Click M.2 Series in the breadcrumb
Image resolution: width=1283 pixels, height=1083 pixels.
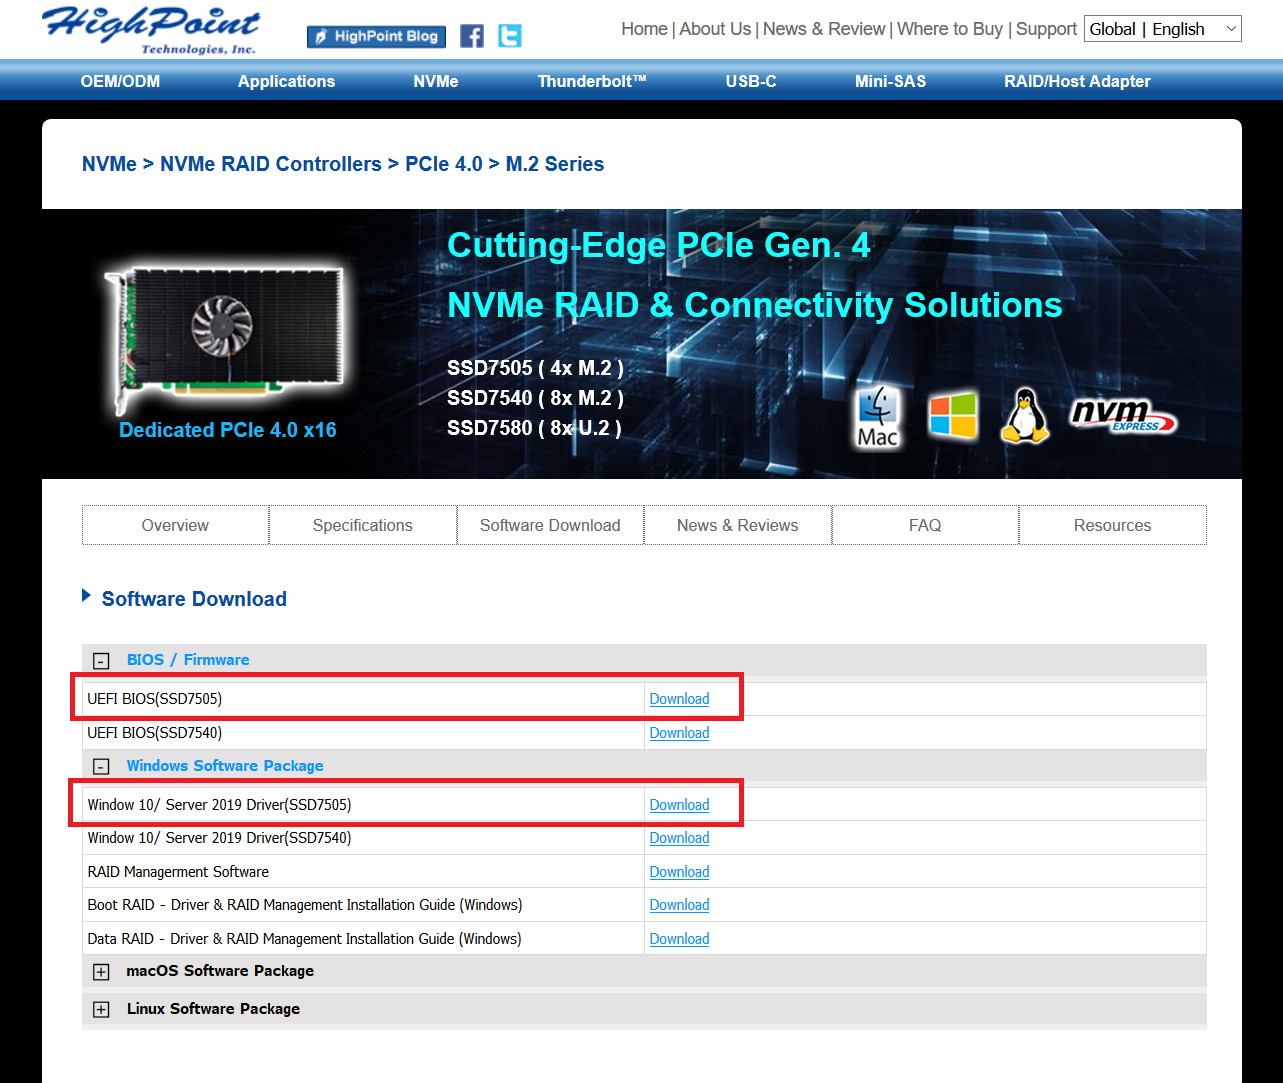(555, 164)
